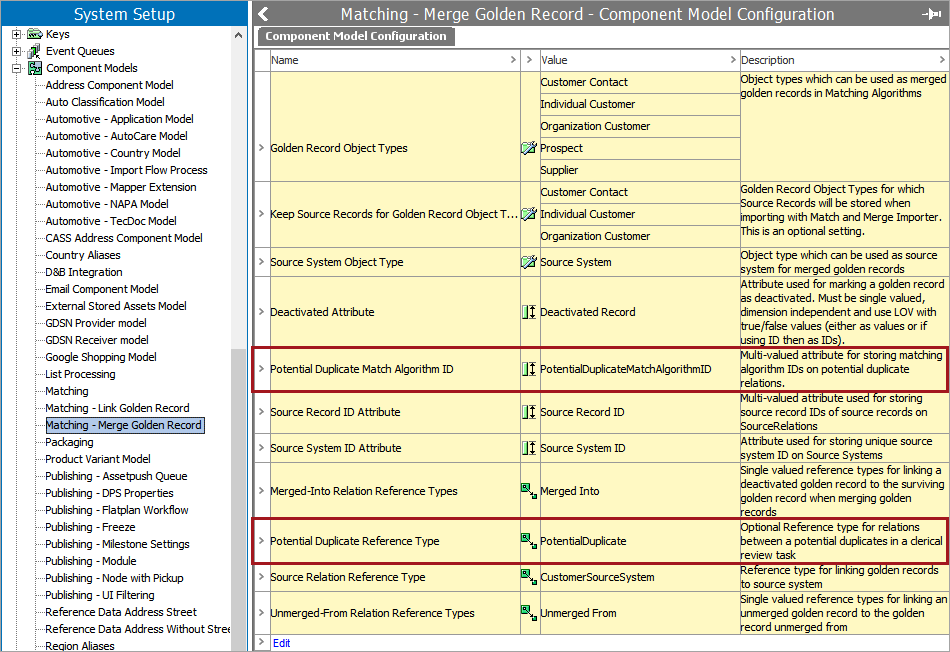Click the Golden Record Object Types edit icon
950x652 pixels.
tap(529, 148)
